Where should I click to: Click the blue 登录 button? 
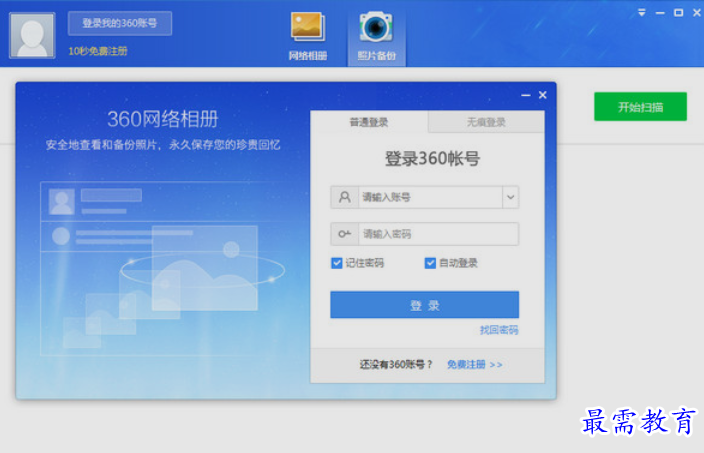click(x=424, y=305)
